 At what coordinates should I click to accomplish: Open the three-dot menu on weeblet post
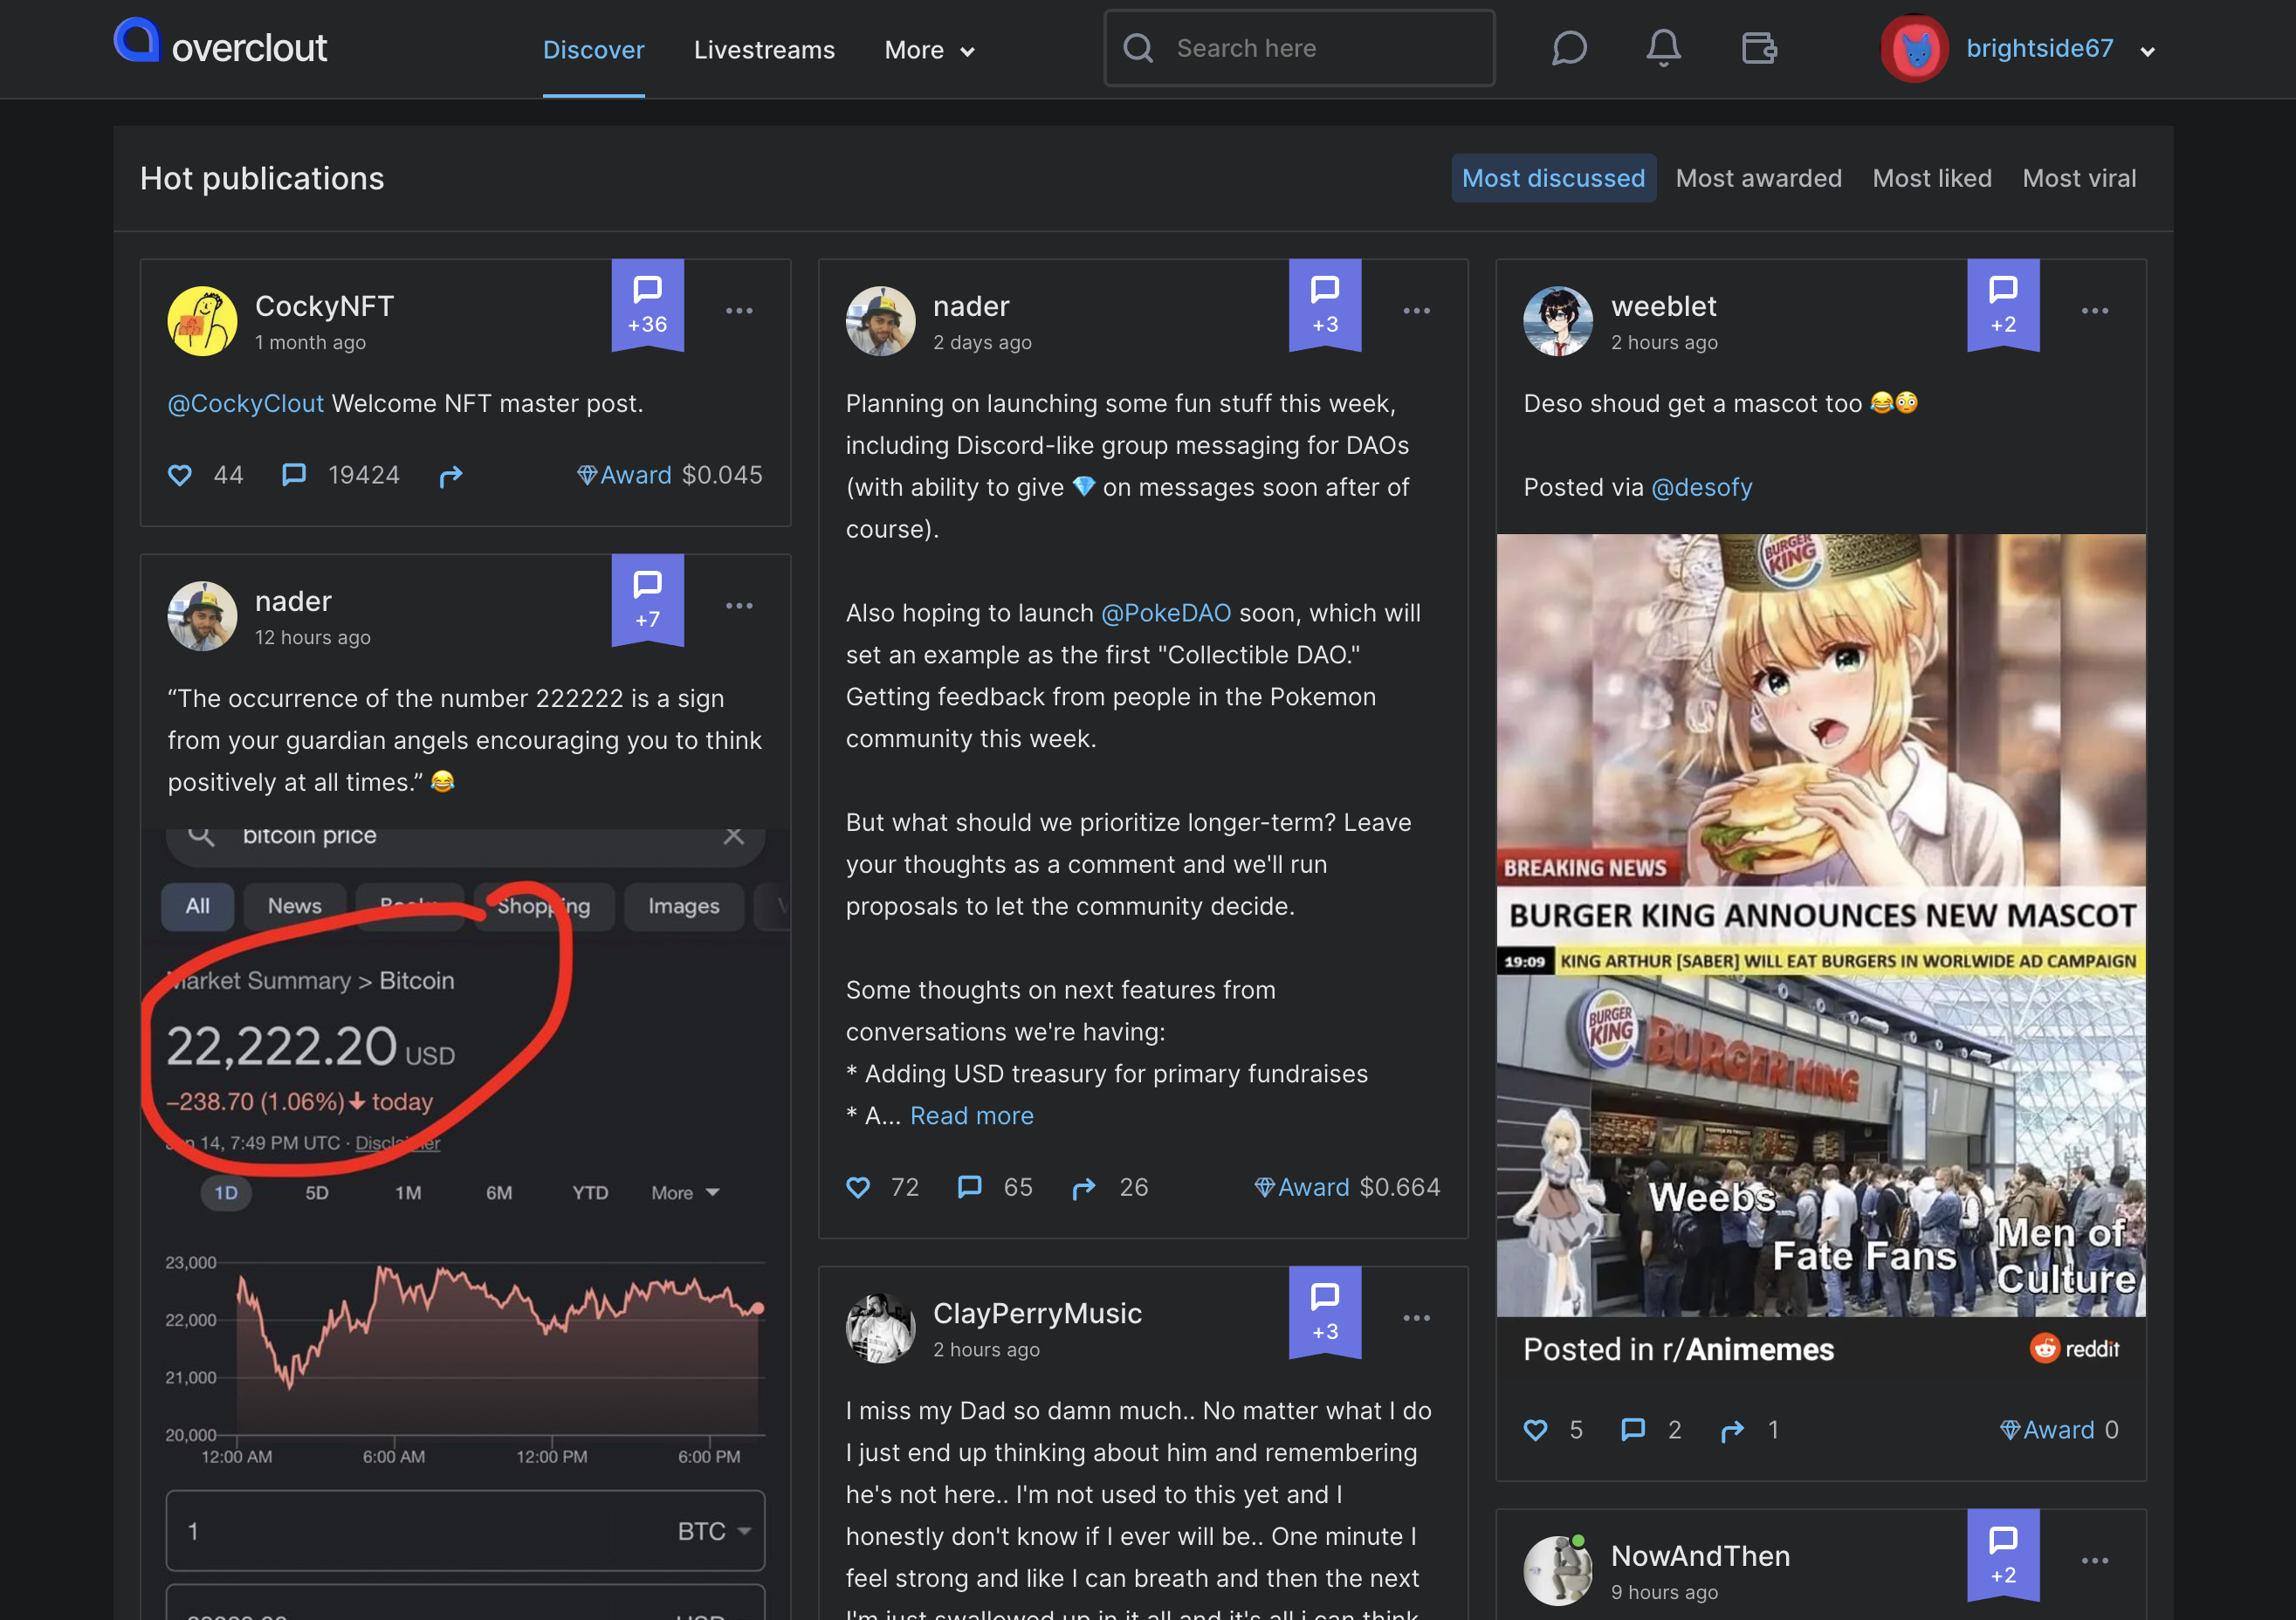pyautogui.click(x=2095, y=311)
